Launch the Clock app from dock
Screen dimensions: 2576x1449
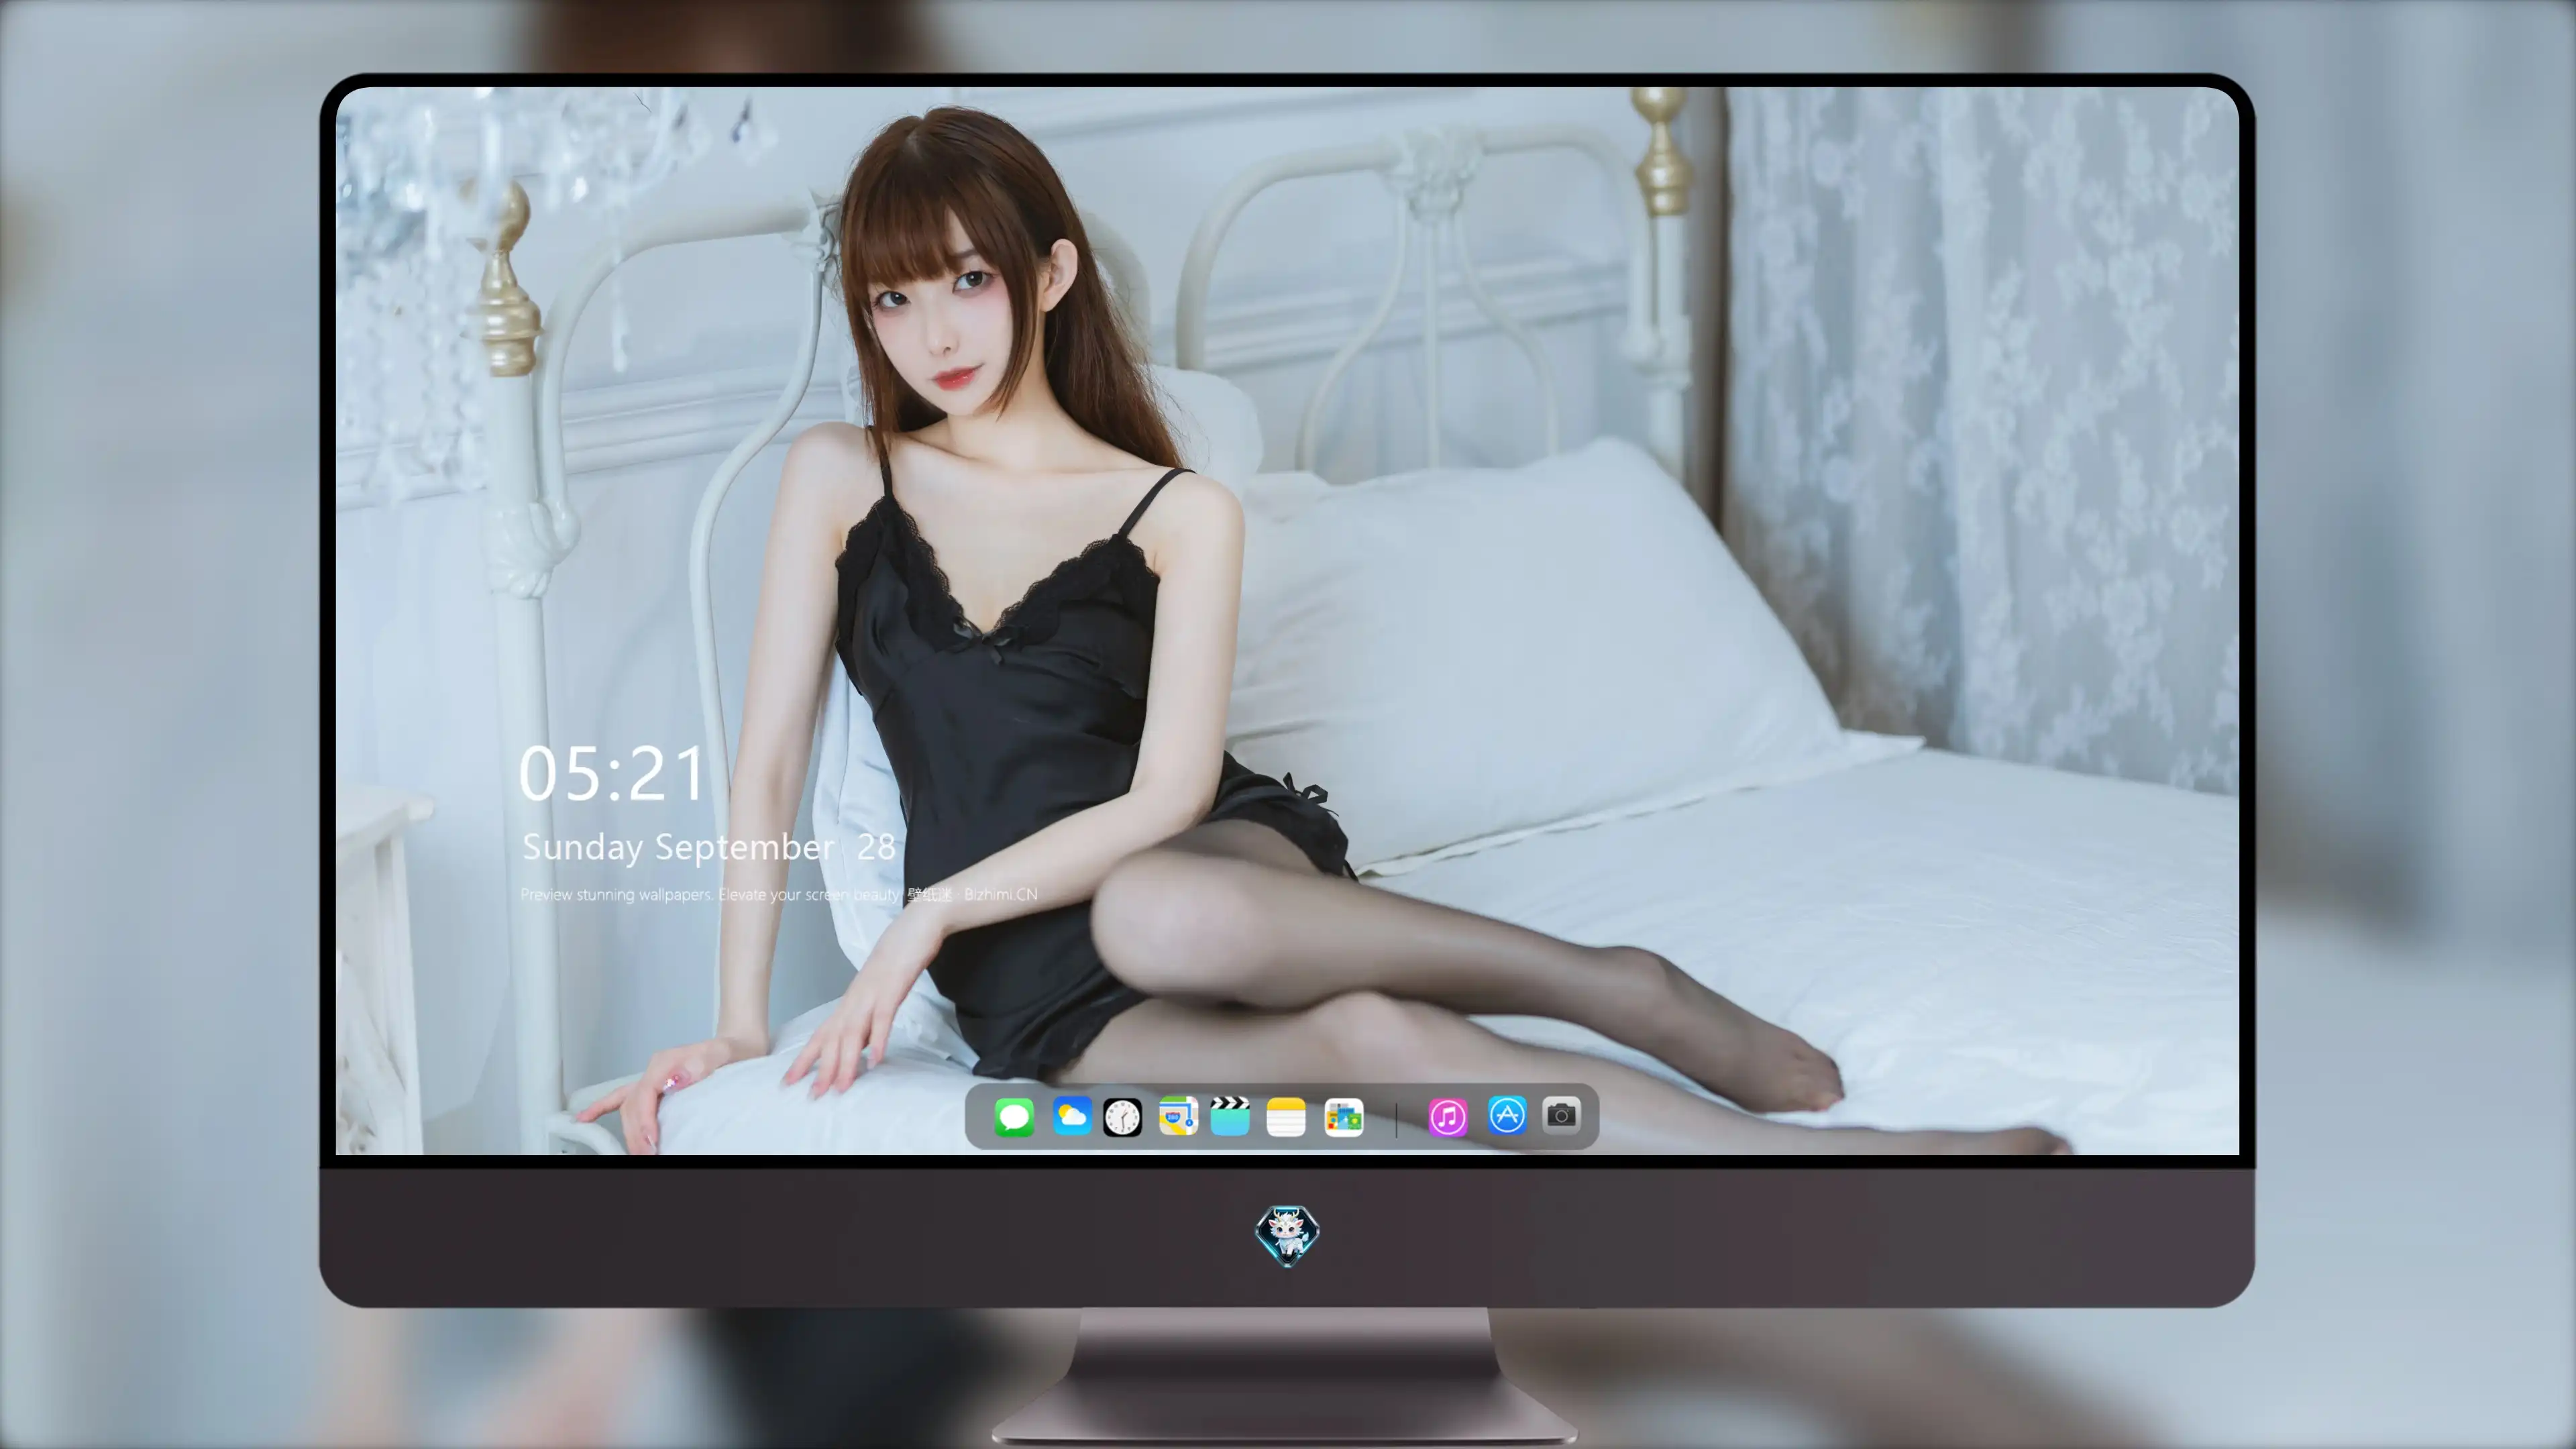click(x=1122, y=1117)
